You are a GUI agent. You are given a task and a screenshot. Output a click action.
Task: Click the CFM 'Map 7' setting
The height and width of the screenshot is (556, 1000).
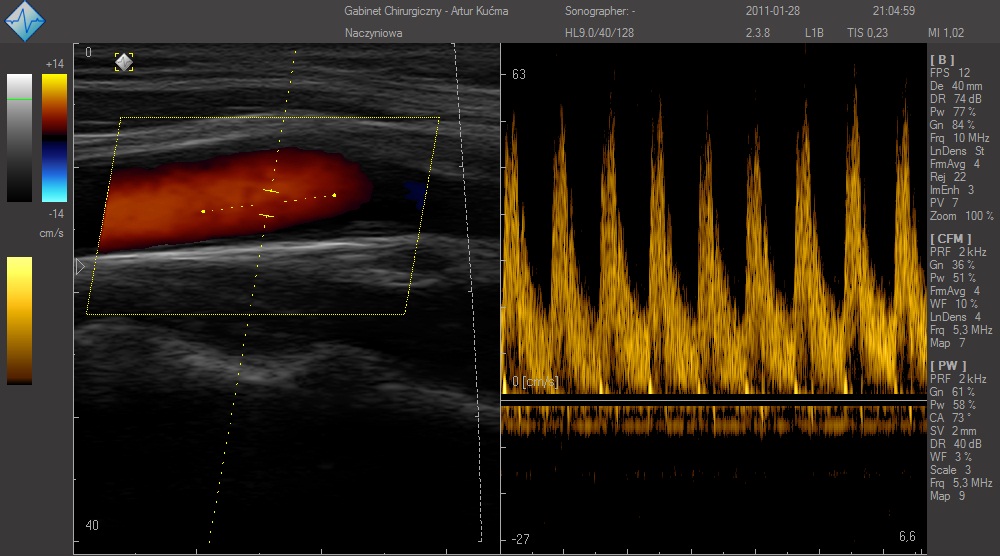[x=947, y=343]
